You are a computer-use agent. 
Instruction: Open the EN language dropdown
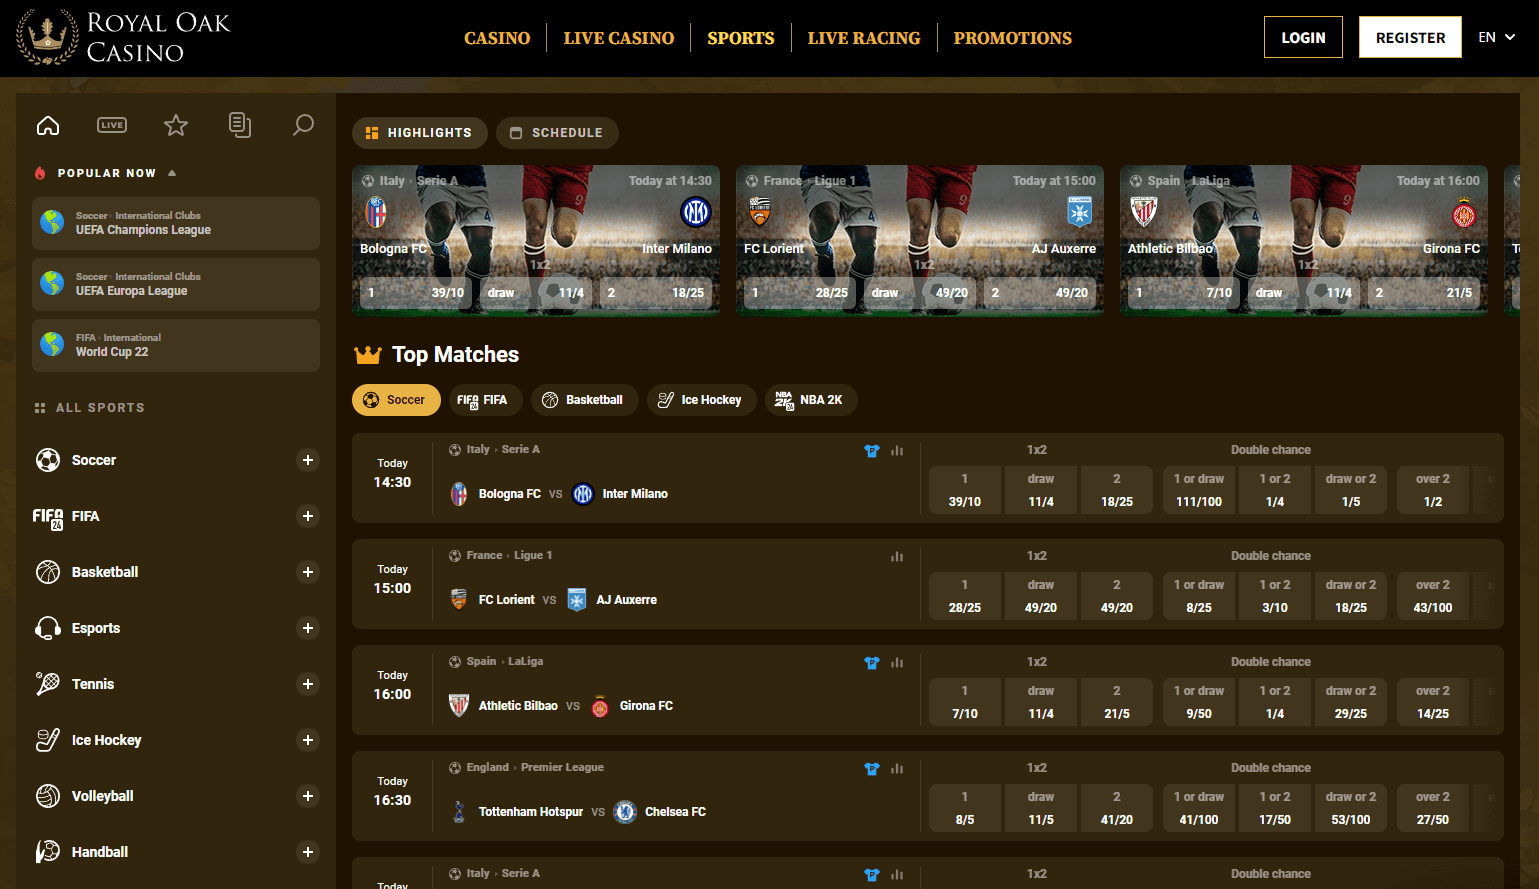tap(1496, 37)
